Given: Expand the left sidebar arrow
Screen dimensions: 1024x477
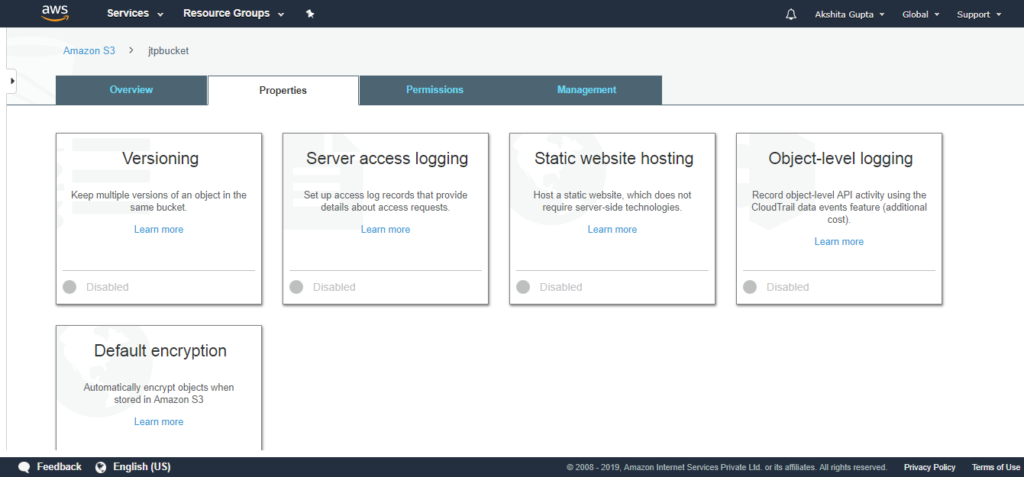Looking at the screenshot, I should (11, 80).
